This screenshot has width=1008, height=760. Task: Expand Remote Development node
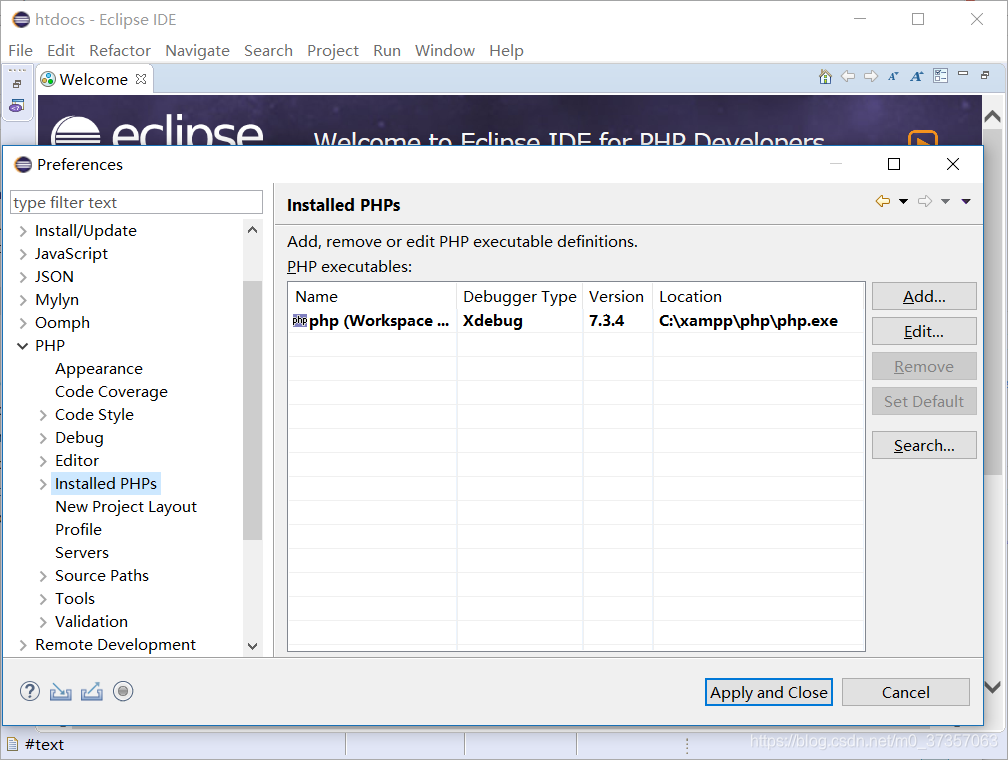click(23, 645)
